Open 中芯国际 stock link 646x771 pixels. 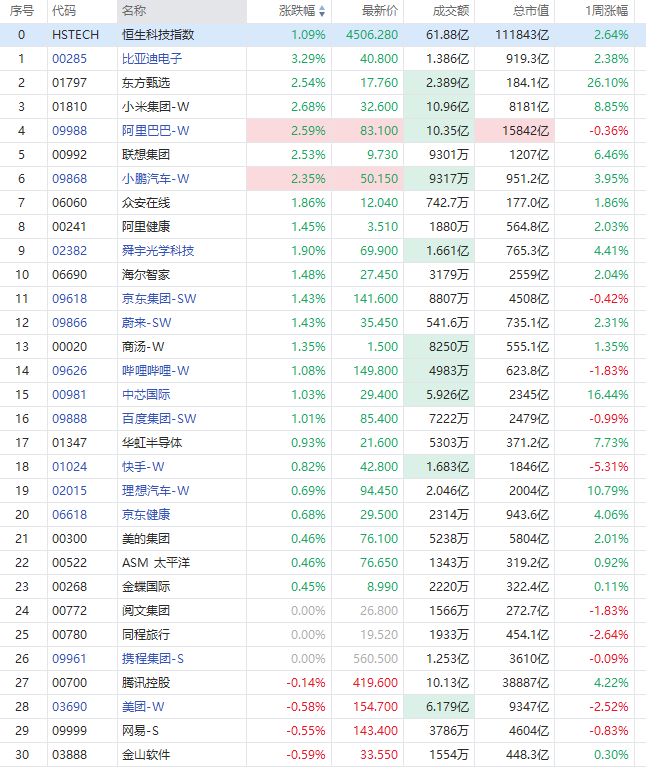pos(146,395)
